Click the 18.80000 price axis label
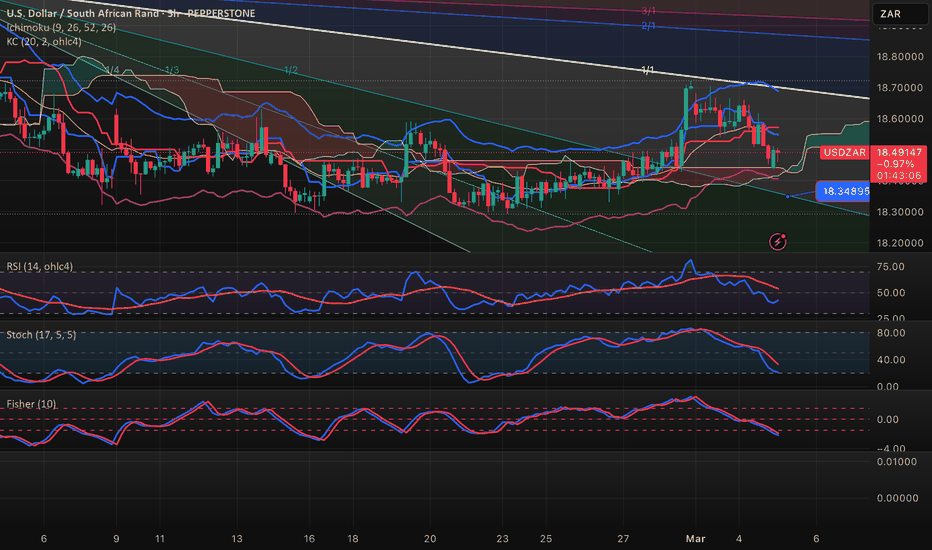Screen dimensions: 932x550 pos(900,57)
